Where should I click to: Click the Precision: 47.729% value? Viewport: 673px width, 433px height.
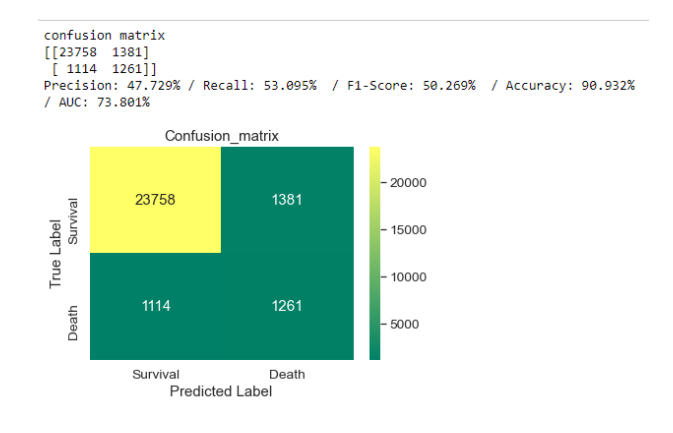click(112, 86)
